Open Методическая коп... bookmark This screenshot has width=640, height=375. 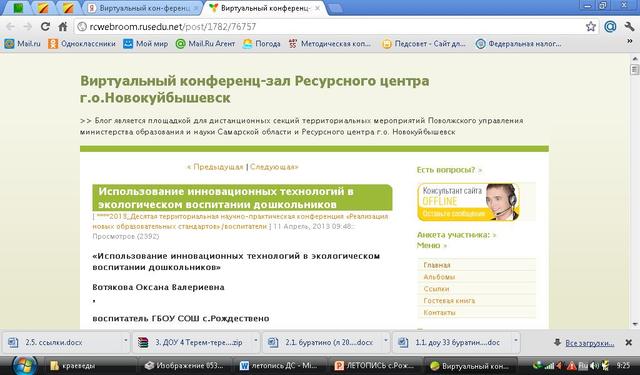coord(329,44)
